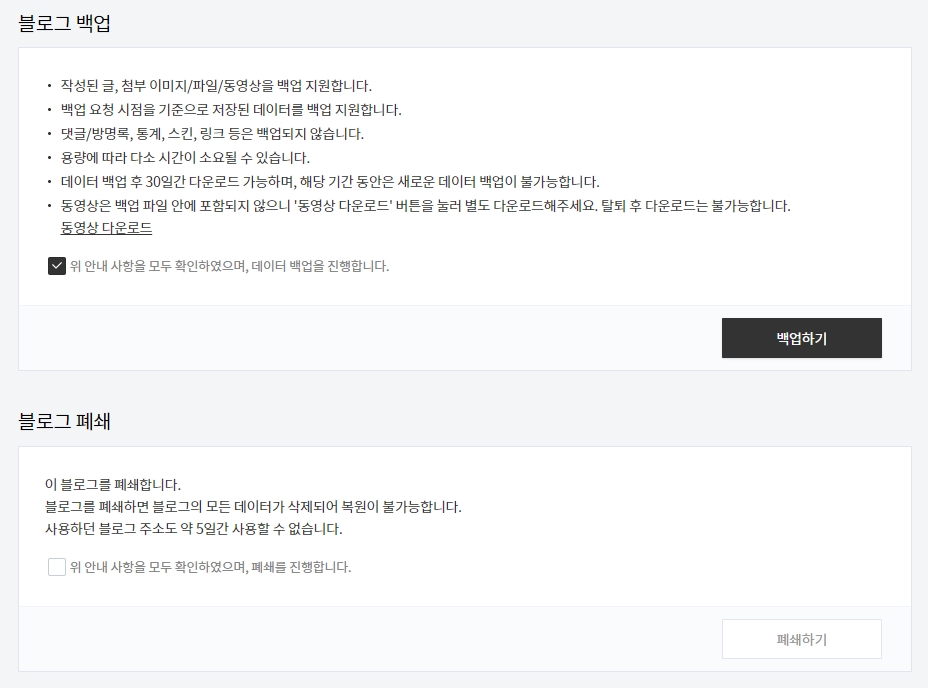
Task: Select the 블로그 백업 section heading
Action: tap(65, 23)
